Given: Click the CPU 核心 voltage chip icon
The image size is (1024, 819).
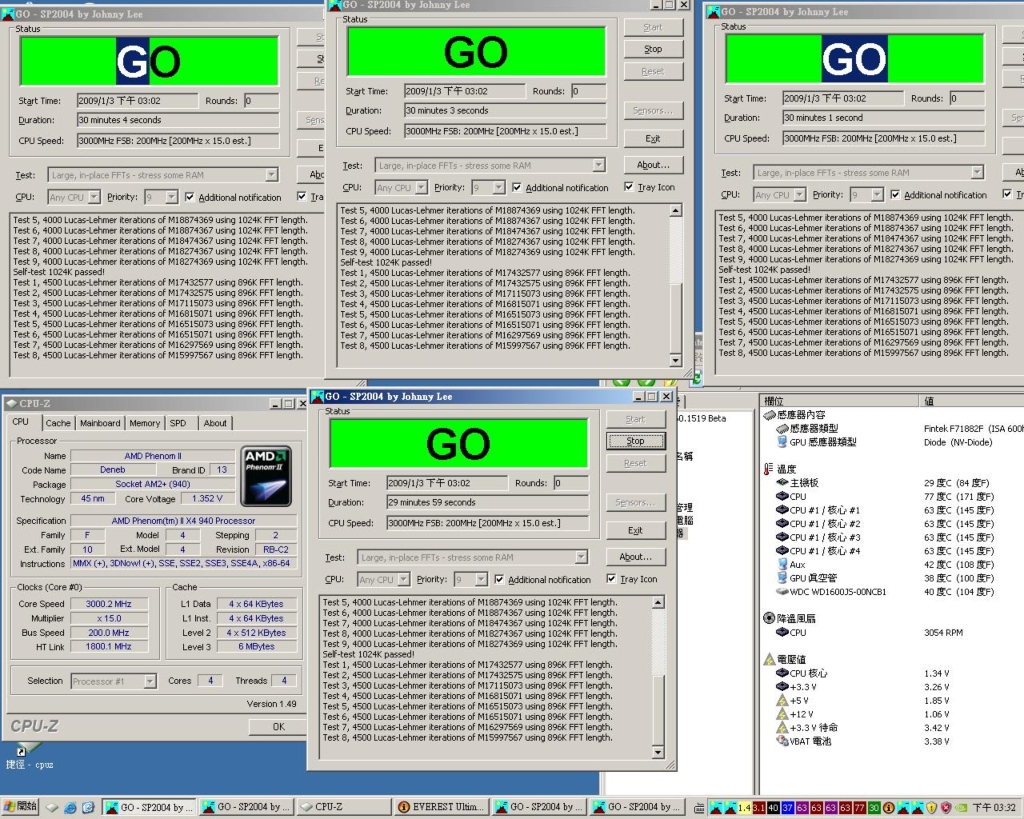Looking at the screenshot, I should click(x=782, y=673).
